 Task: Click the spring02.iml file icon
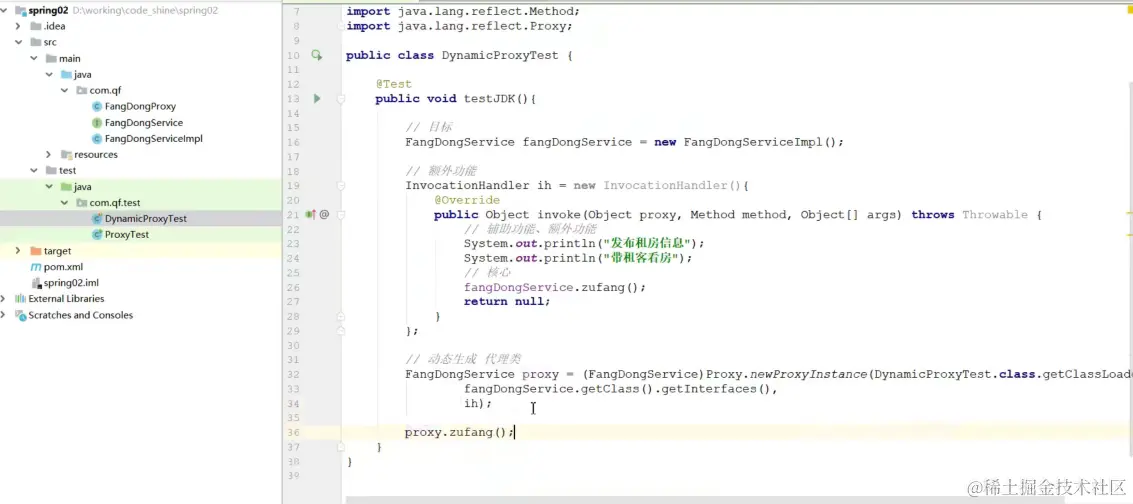click(x=36, y=283)
